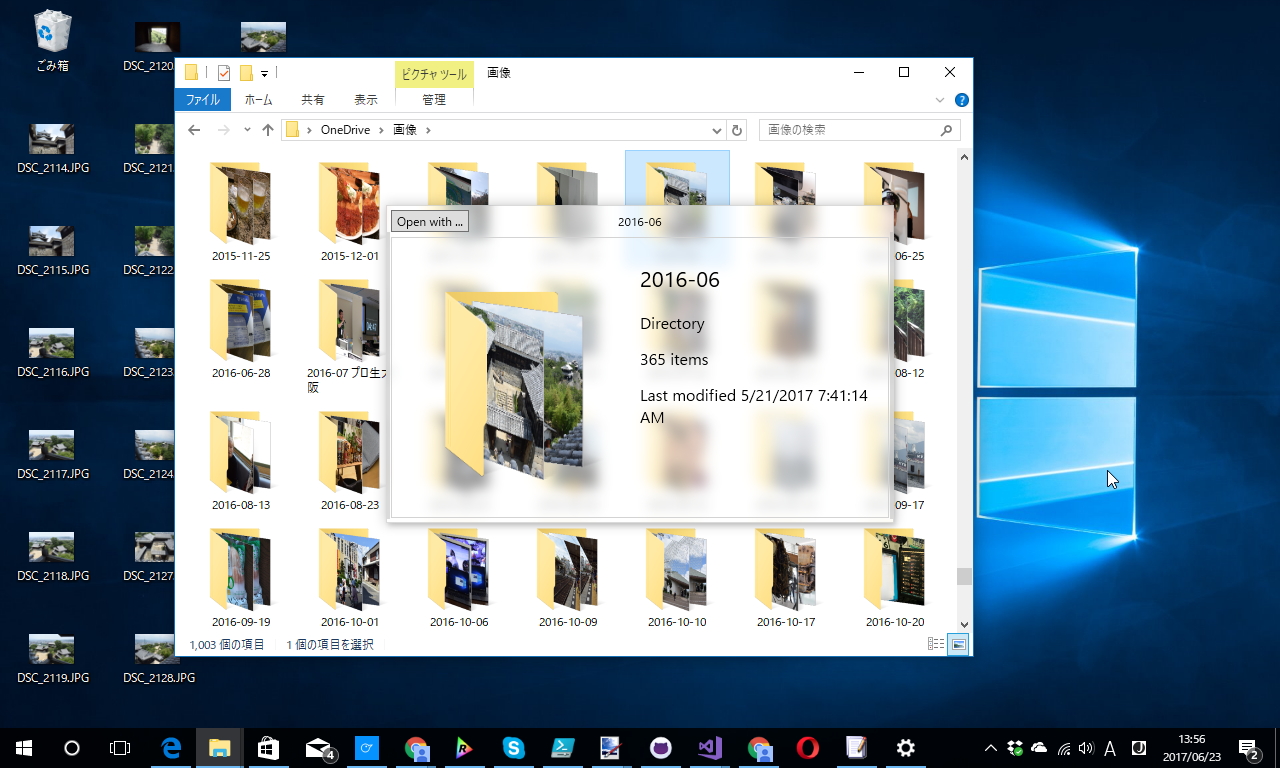Click 画像 in the address breadcrumb

pos(405,130)
